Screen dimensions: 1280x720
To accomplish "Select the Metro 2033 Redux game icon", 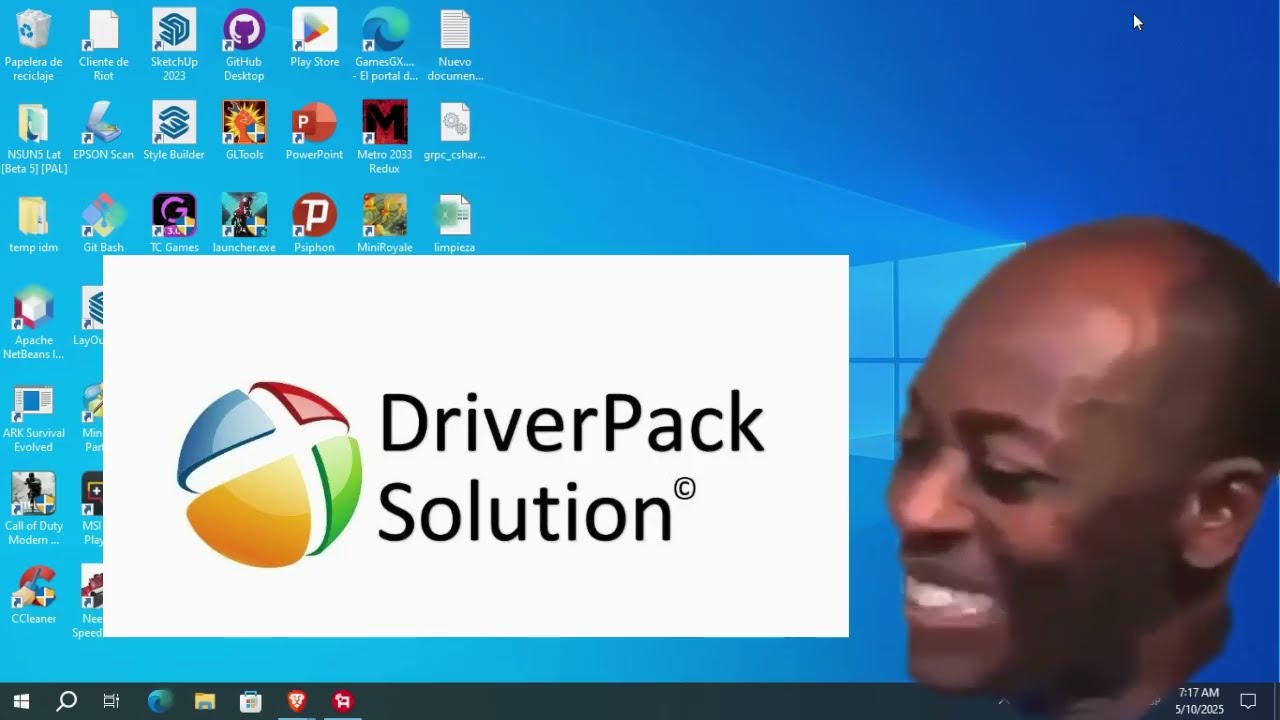I will [x=385, y=138].
